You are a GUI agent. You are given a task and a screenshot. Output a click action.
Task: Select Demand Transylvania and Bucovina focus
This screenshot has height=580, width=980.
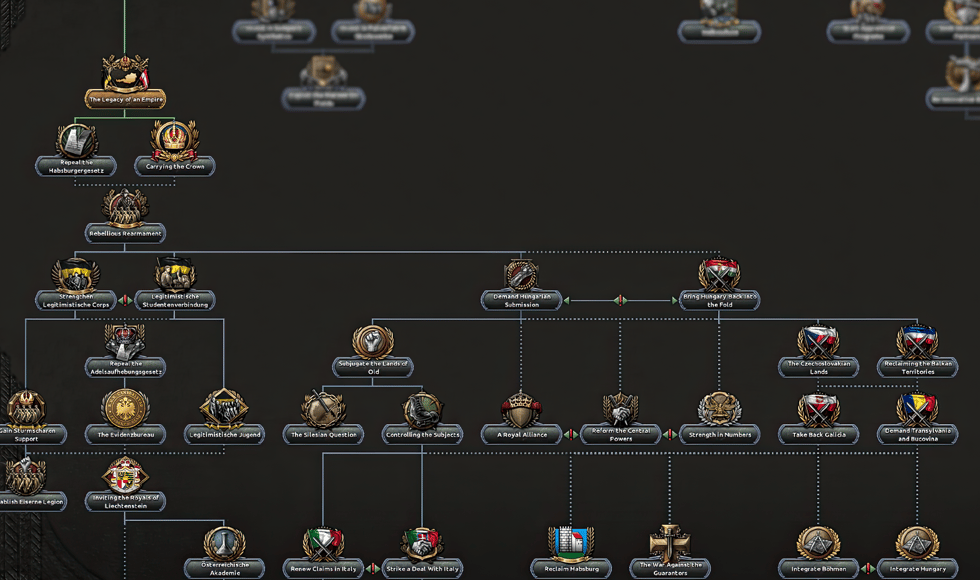[918, 418]
